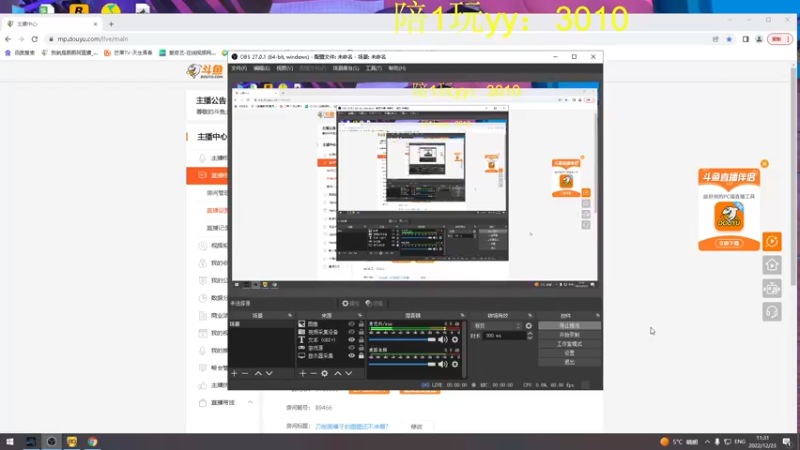Open the OBS 工具(T) menu
Viewport: 800px width, 450px height.
click(x=373, y=68)
